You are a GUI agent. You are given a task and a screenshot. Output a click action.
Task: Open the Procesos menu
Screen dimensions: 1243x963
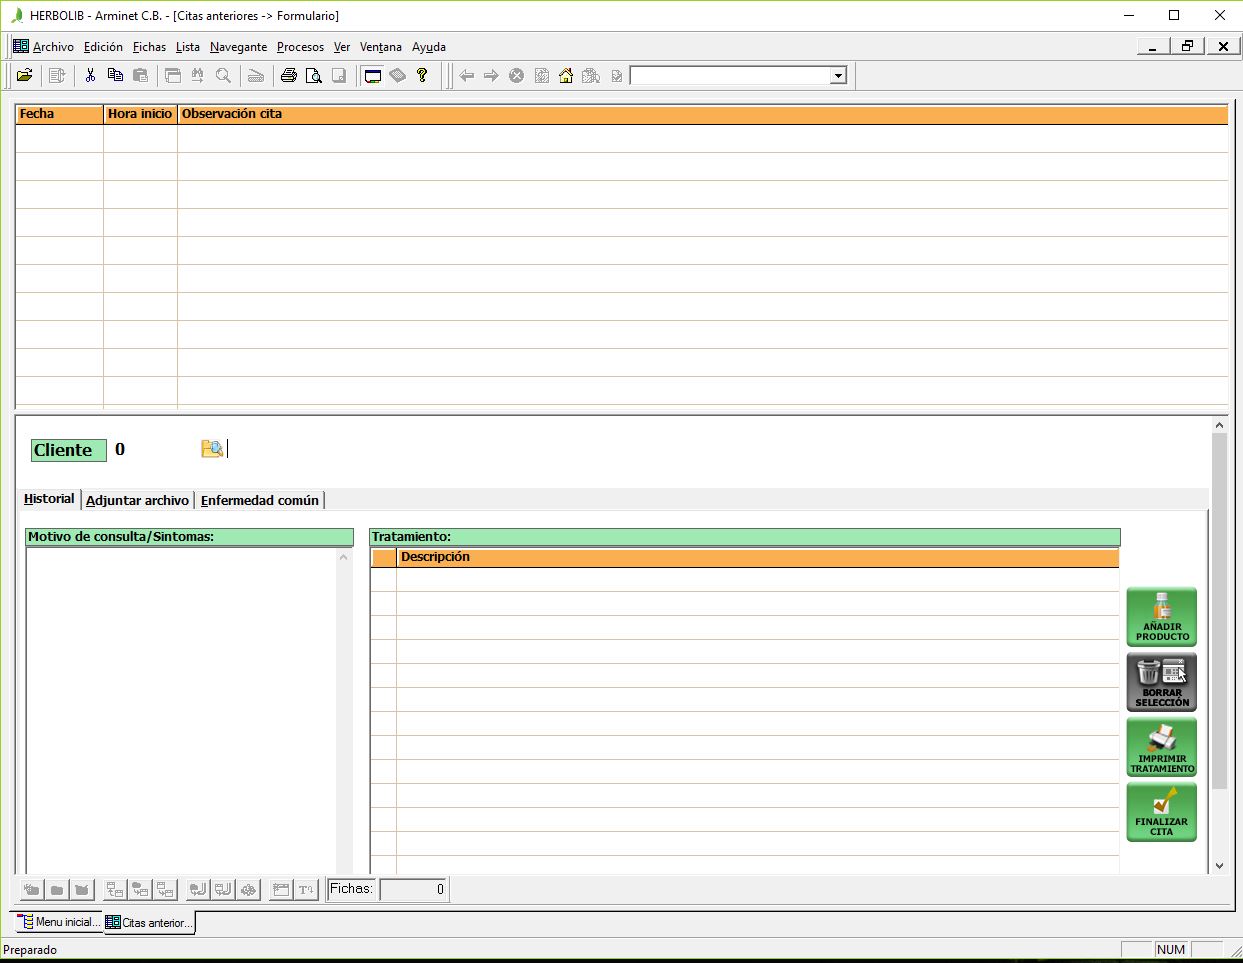click(300, 47)
